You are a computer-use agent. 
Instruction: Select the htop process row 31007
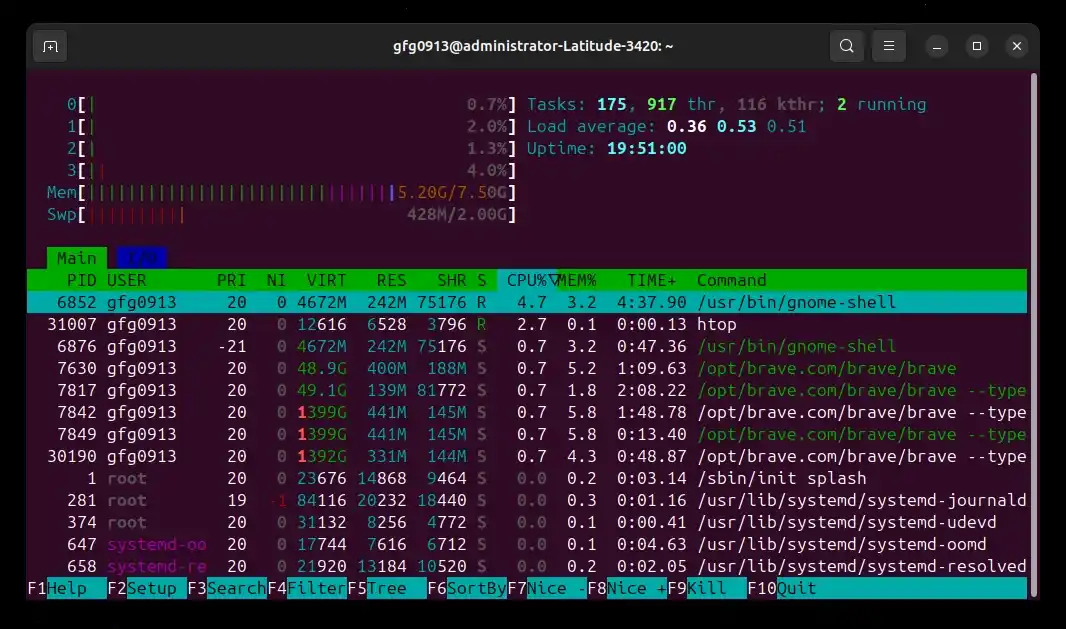coord(527,324)
